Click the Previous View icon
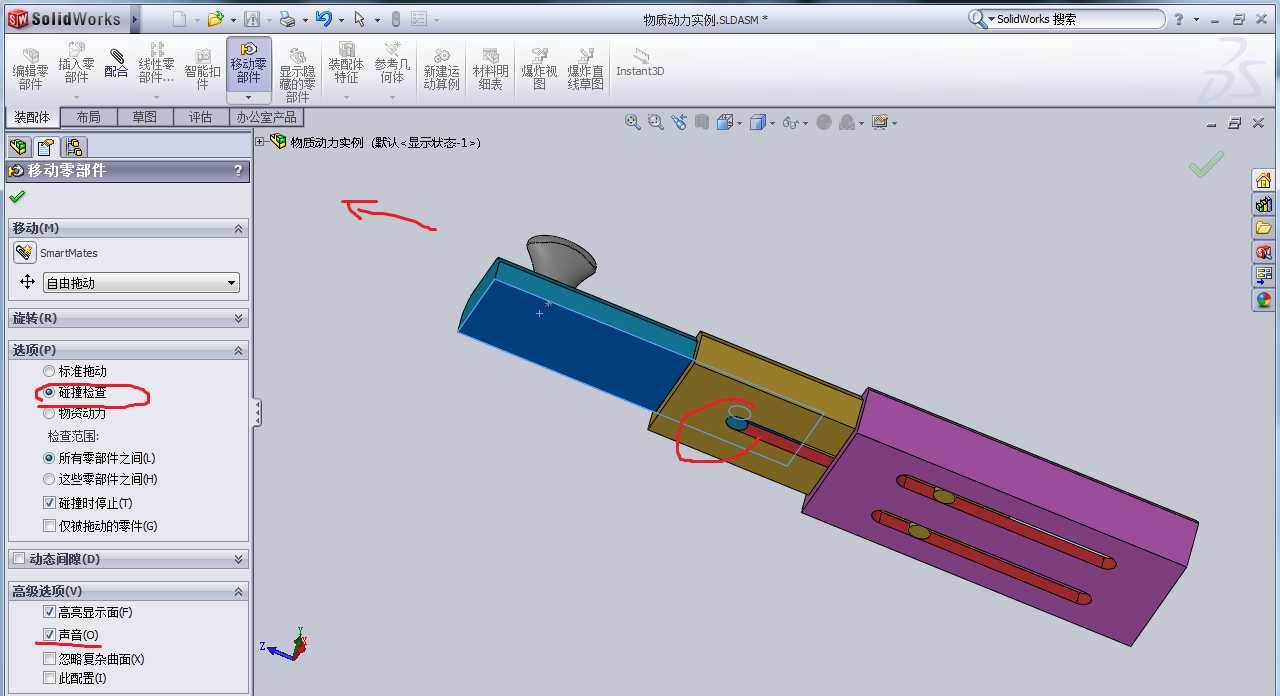The image size is (1280, 696). pos(679,122)
